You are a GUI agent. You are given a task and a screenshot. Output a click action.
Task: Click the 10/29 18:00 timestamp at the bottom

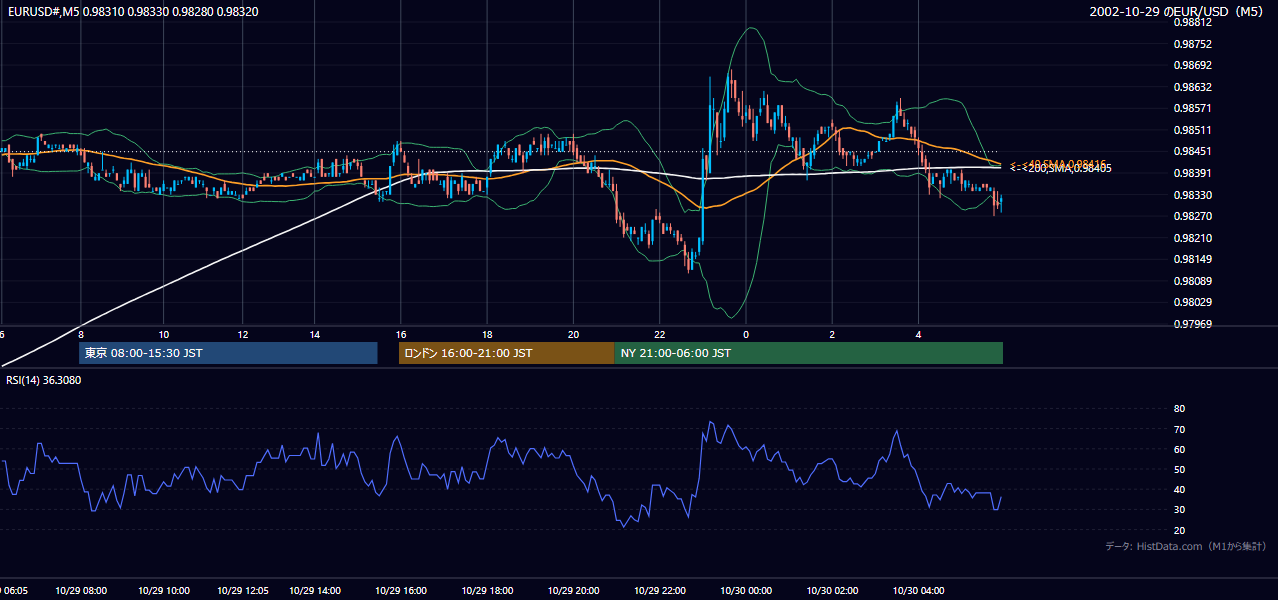(487, 590)
